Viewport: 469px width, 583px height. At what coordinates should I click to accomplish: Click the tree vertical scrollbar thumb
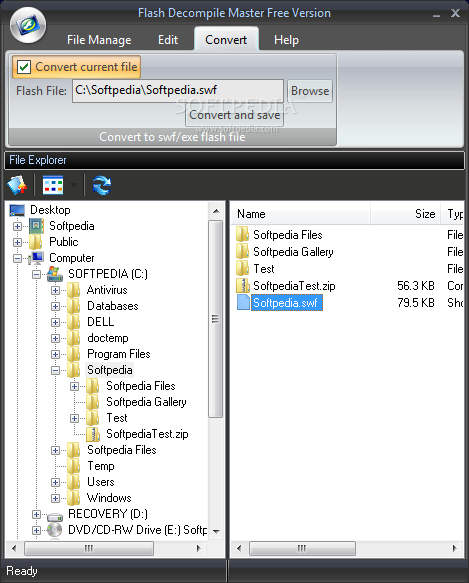pyautogui.click(x=216, y=319)
